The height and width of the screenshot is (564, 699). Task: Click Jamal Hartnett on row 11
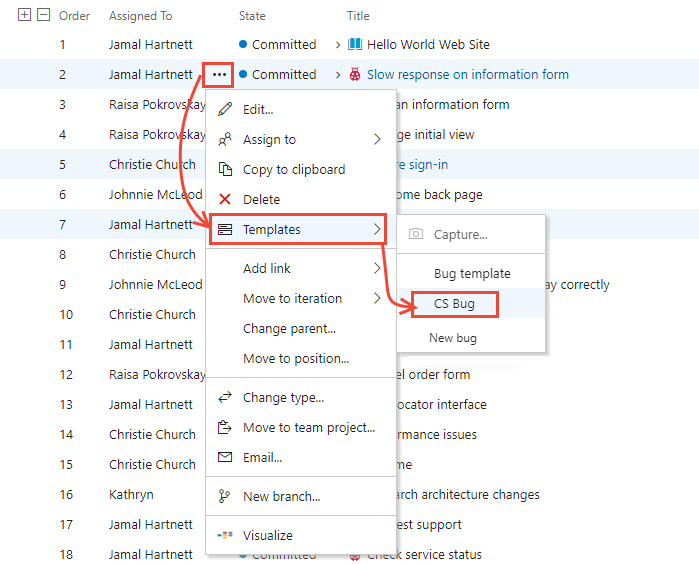click(x=151, y=344)
